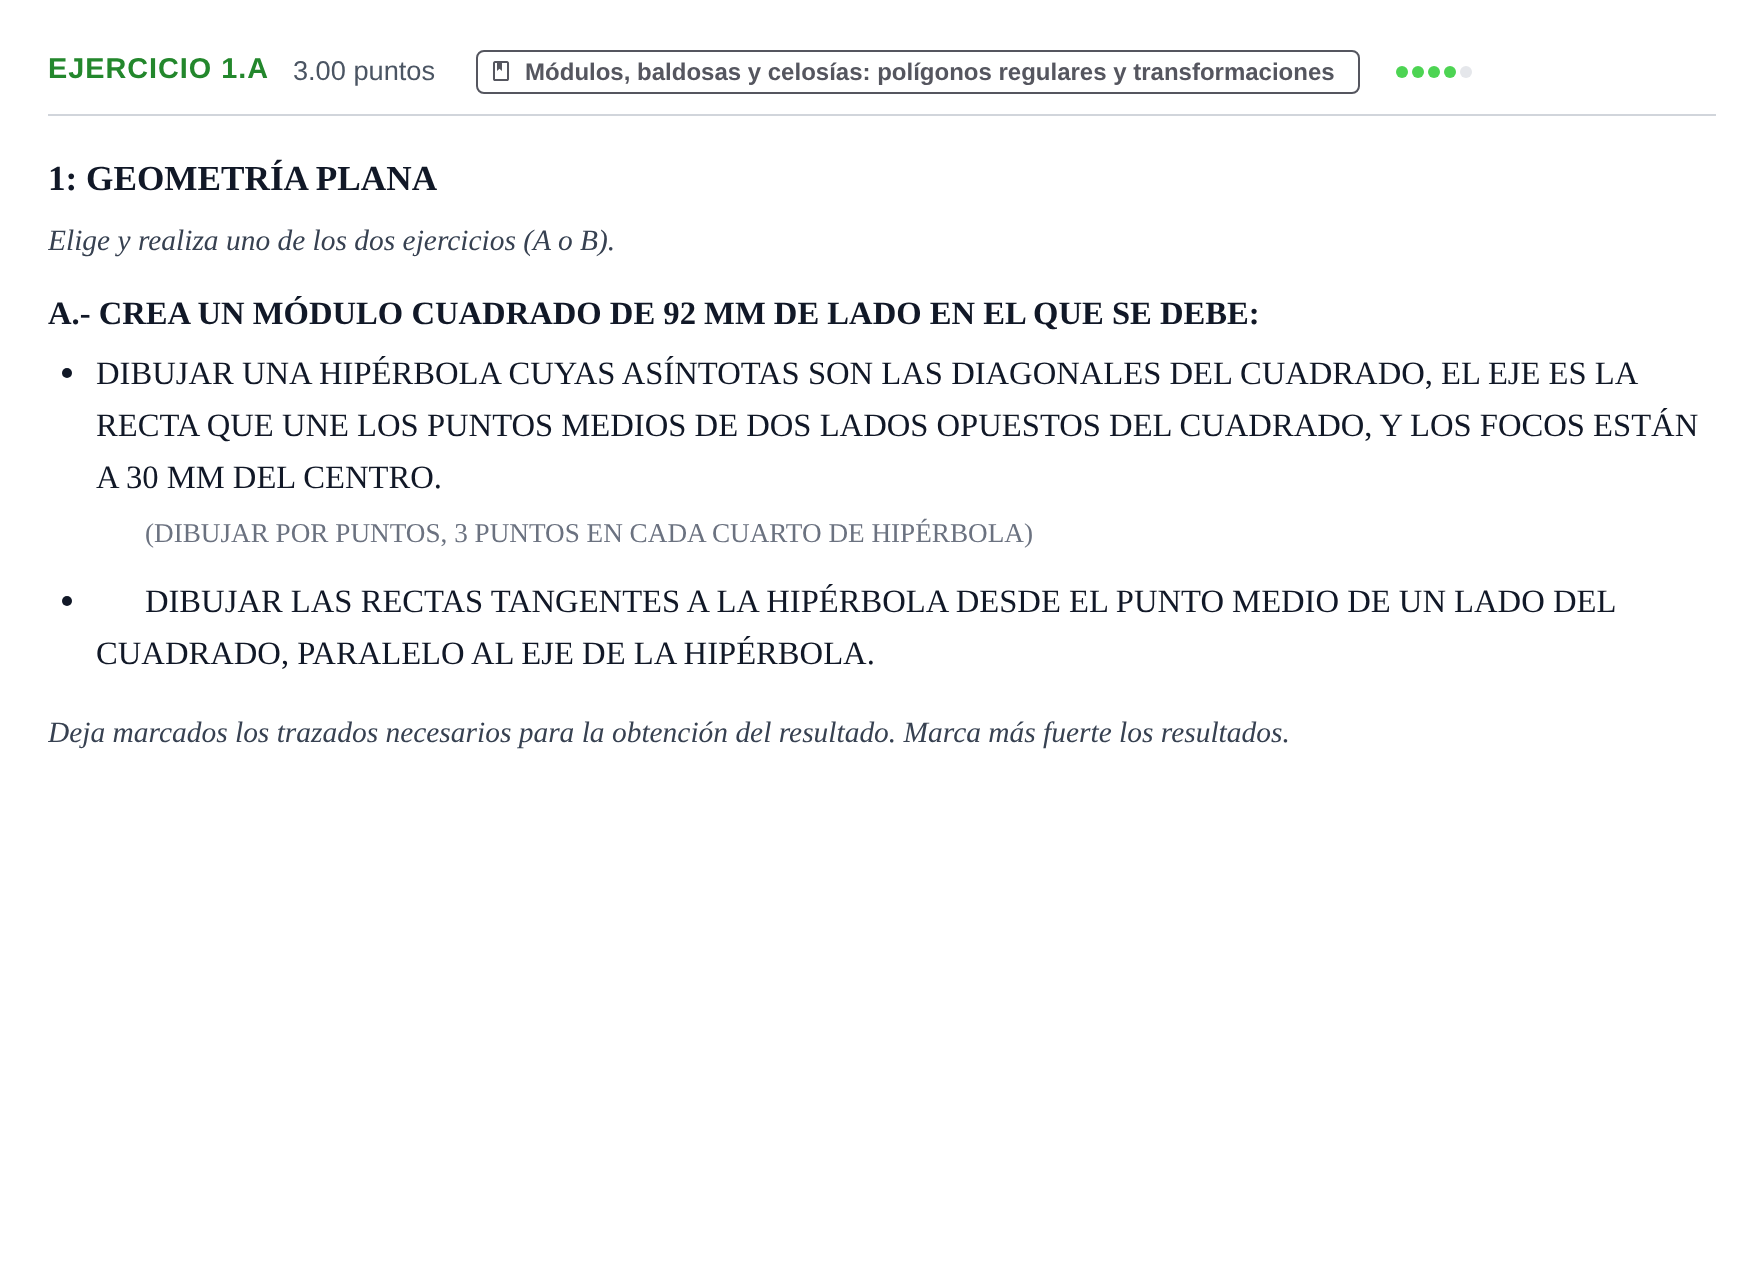The height and width of the screenshot is (1268, 1764).
Task: Click the fourth green difficulty dot
Action: pos(1450,72)
